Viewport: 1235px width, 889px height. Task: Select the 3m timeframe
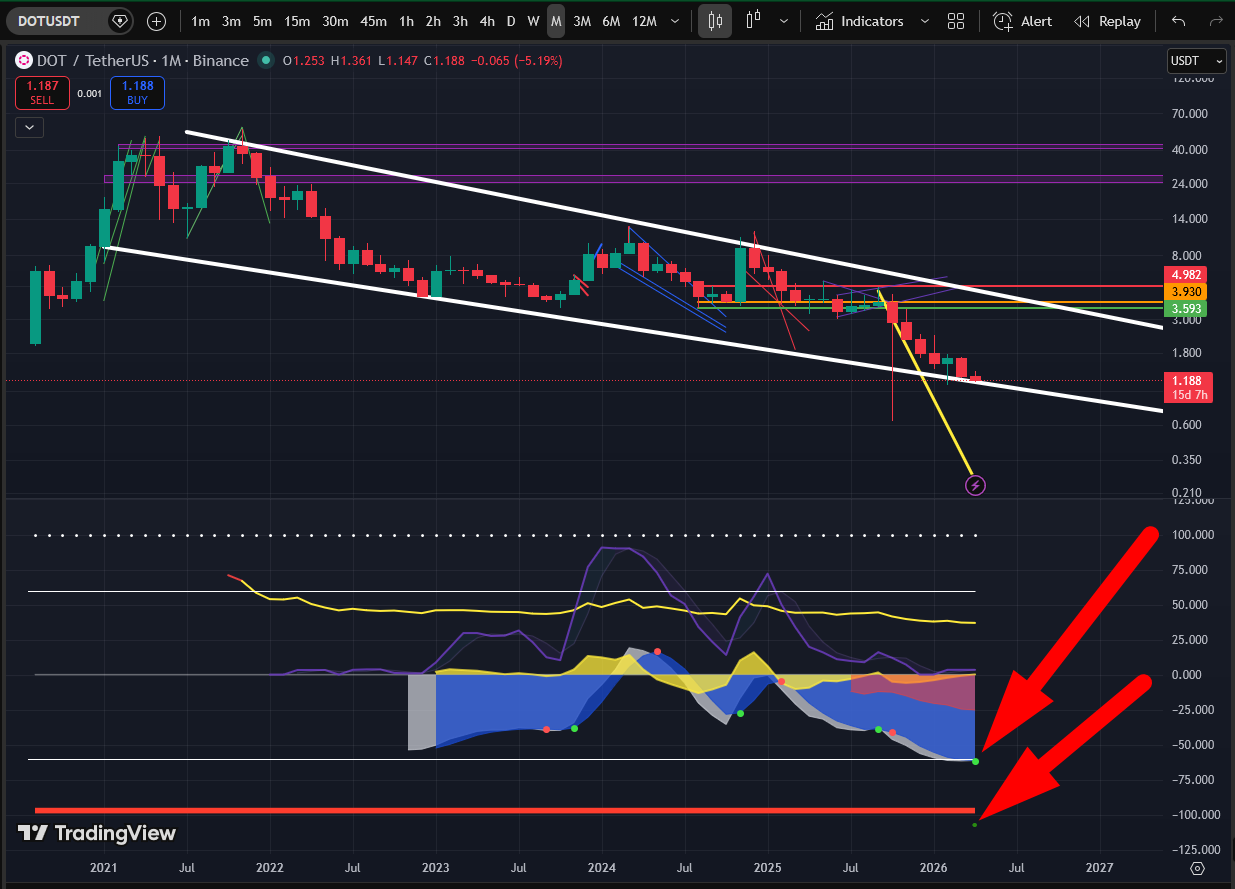pos(231,21)
